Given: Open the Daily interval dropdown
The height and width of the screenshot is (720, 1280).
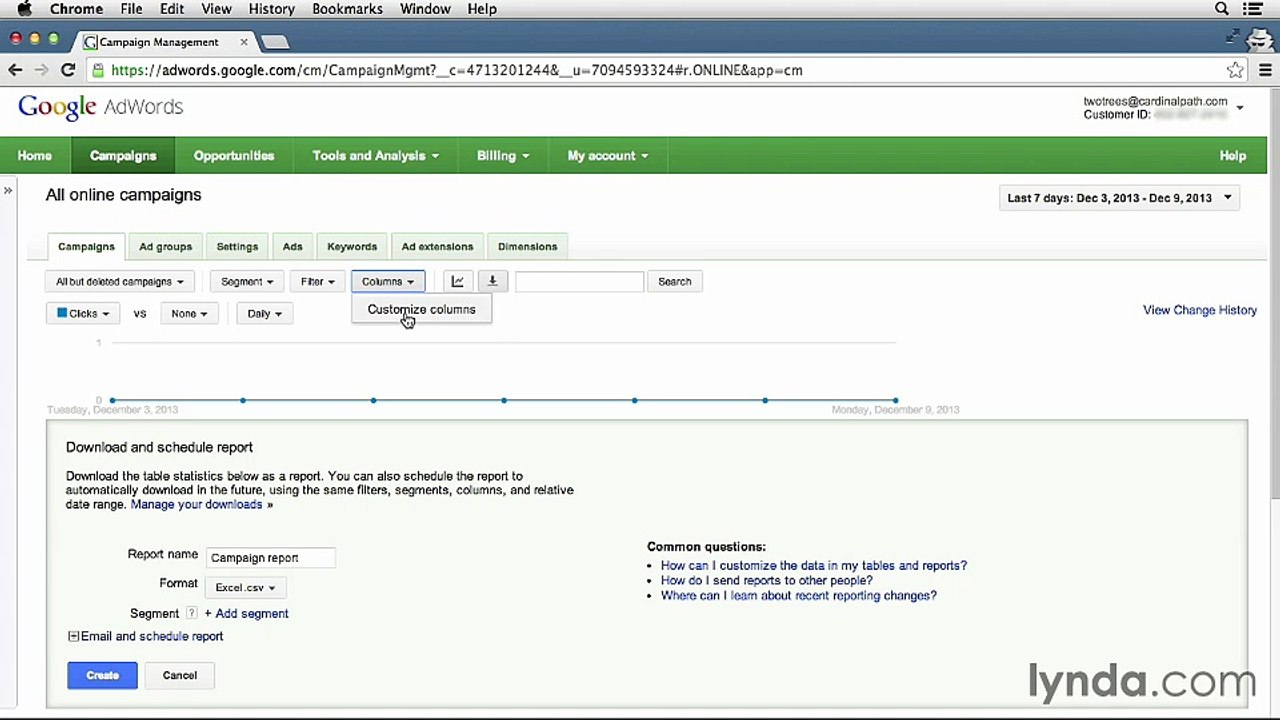Looking at the screenshot, I should click(264, 313).
